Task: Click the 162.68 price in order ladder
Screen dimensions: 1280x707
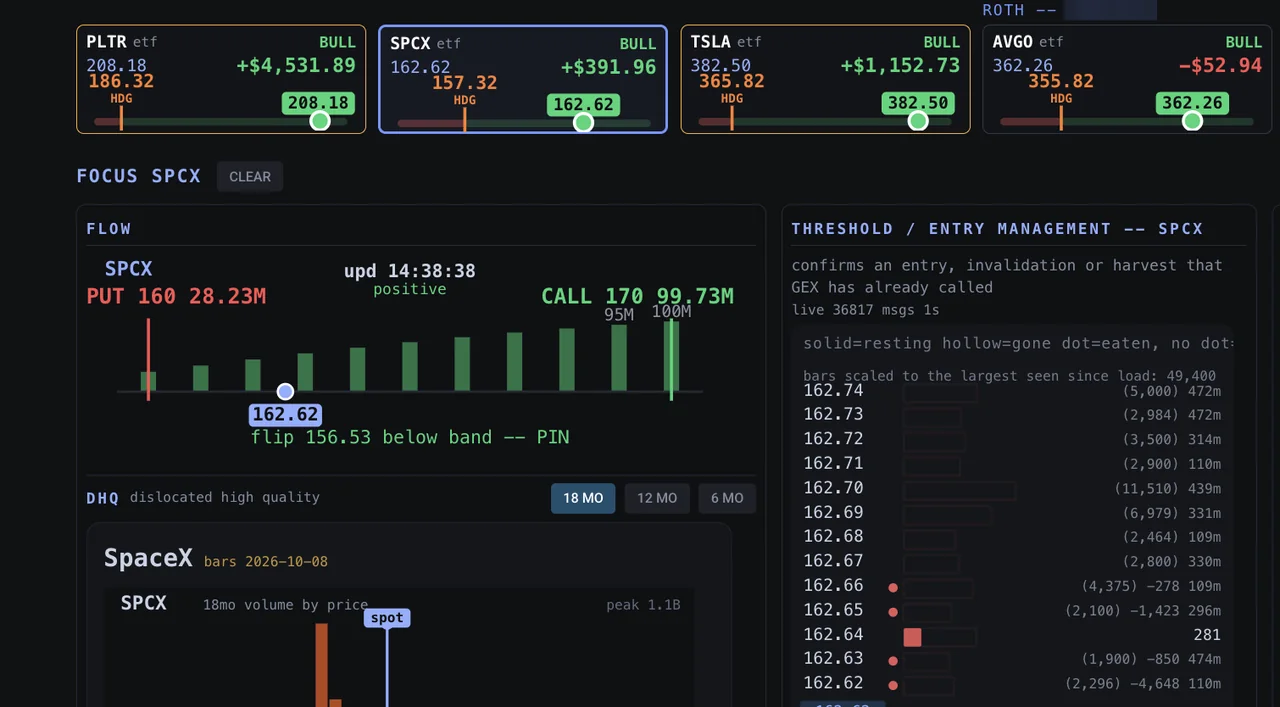Action: coord(833,537)
